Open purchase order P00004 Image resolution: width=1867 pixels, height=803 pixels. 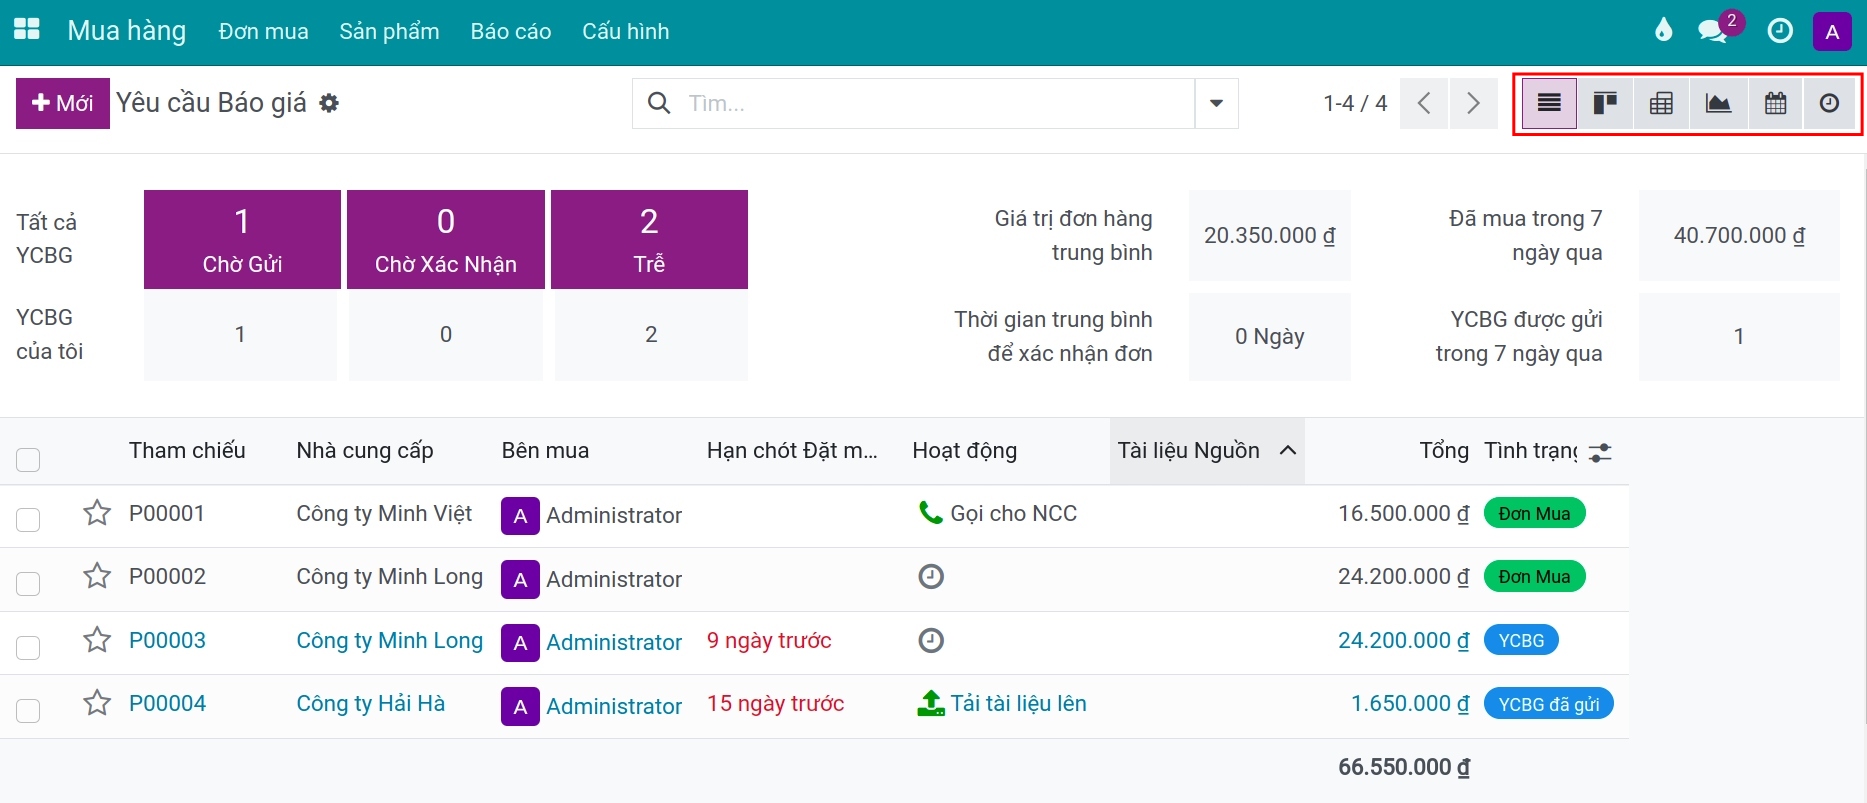point(168,703)
